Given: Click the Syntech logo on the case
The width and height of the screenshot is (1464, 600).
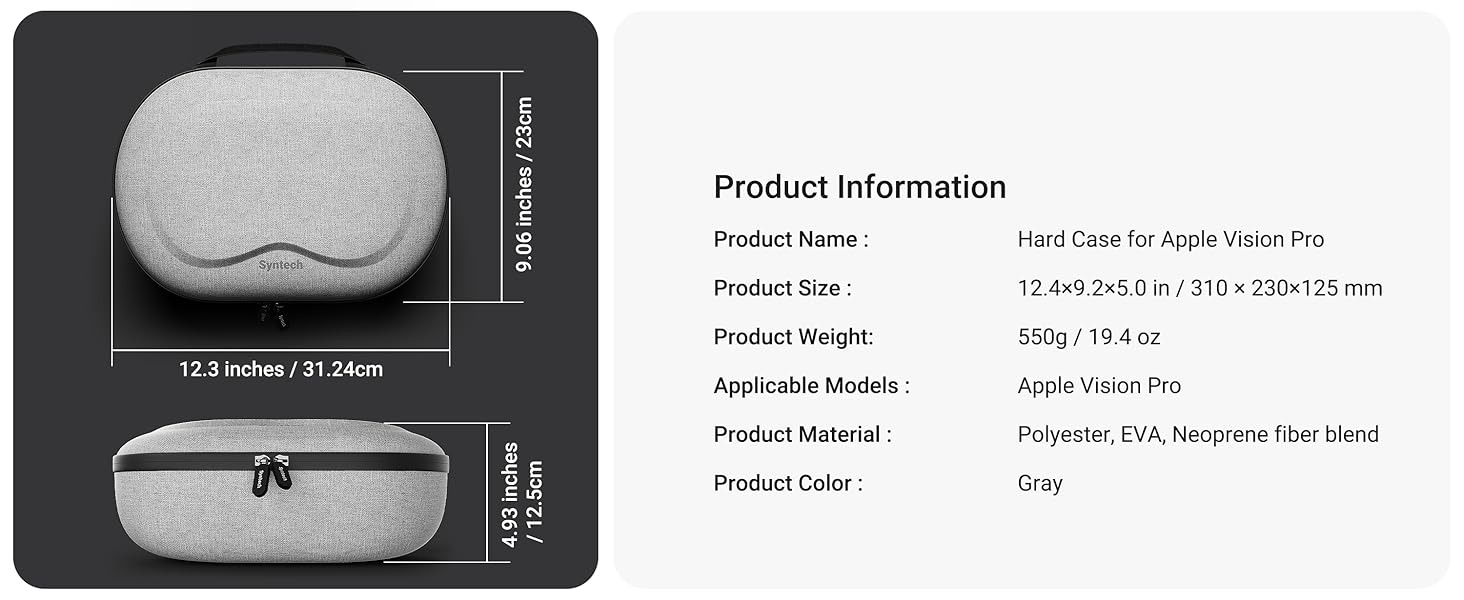Looking at the screenshot, I should click(280, 265).
